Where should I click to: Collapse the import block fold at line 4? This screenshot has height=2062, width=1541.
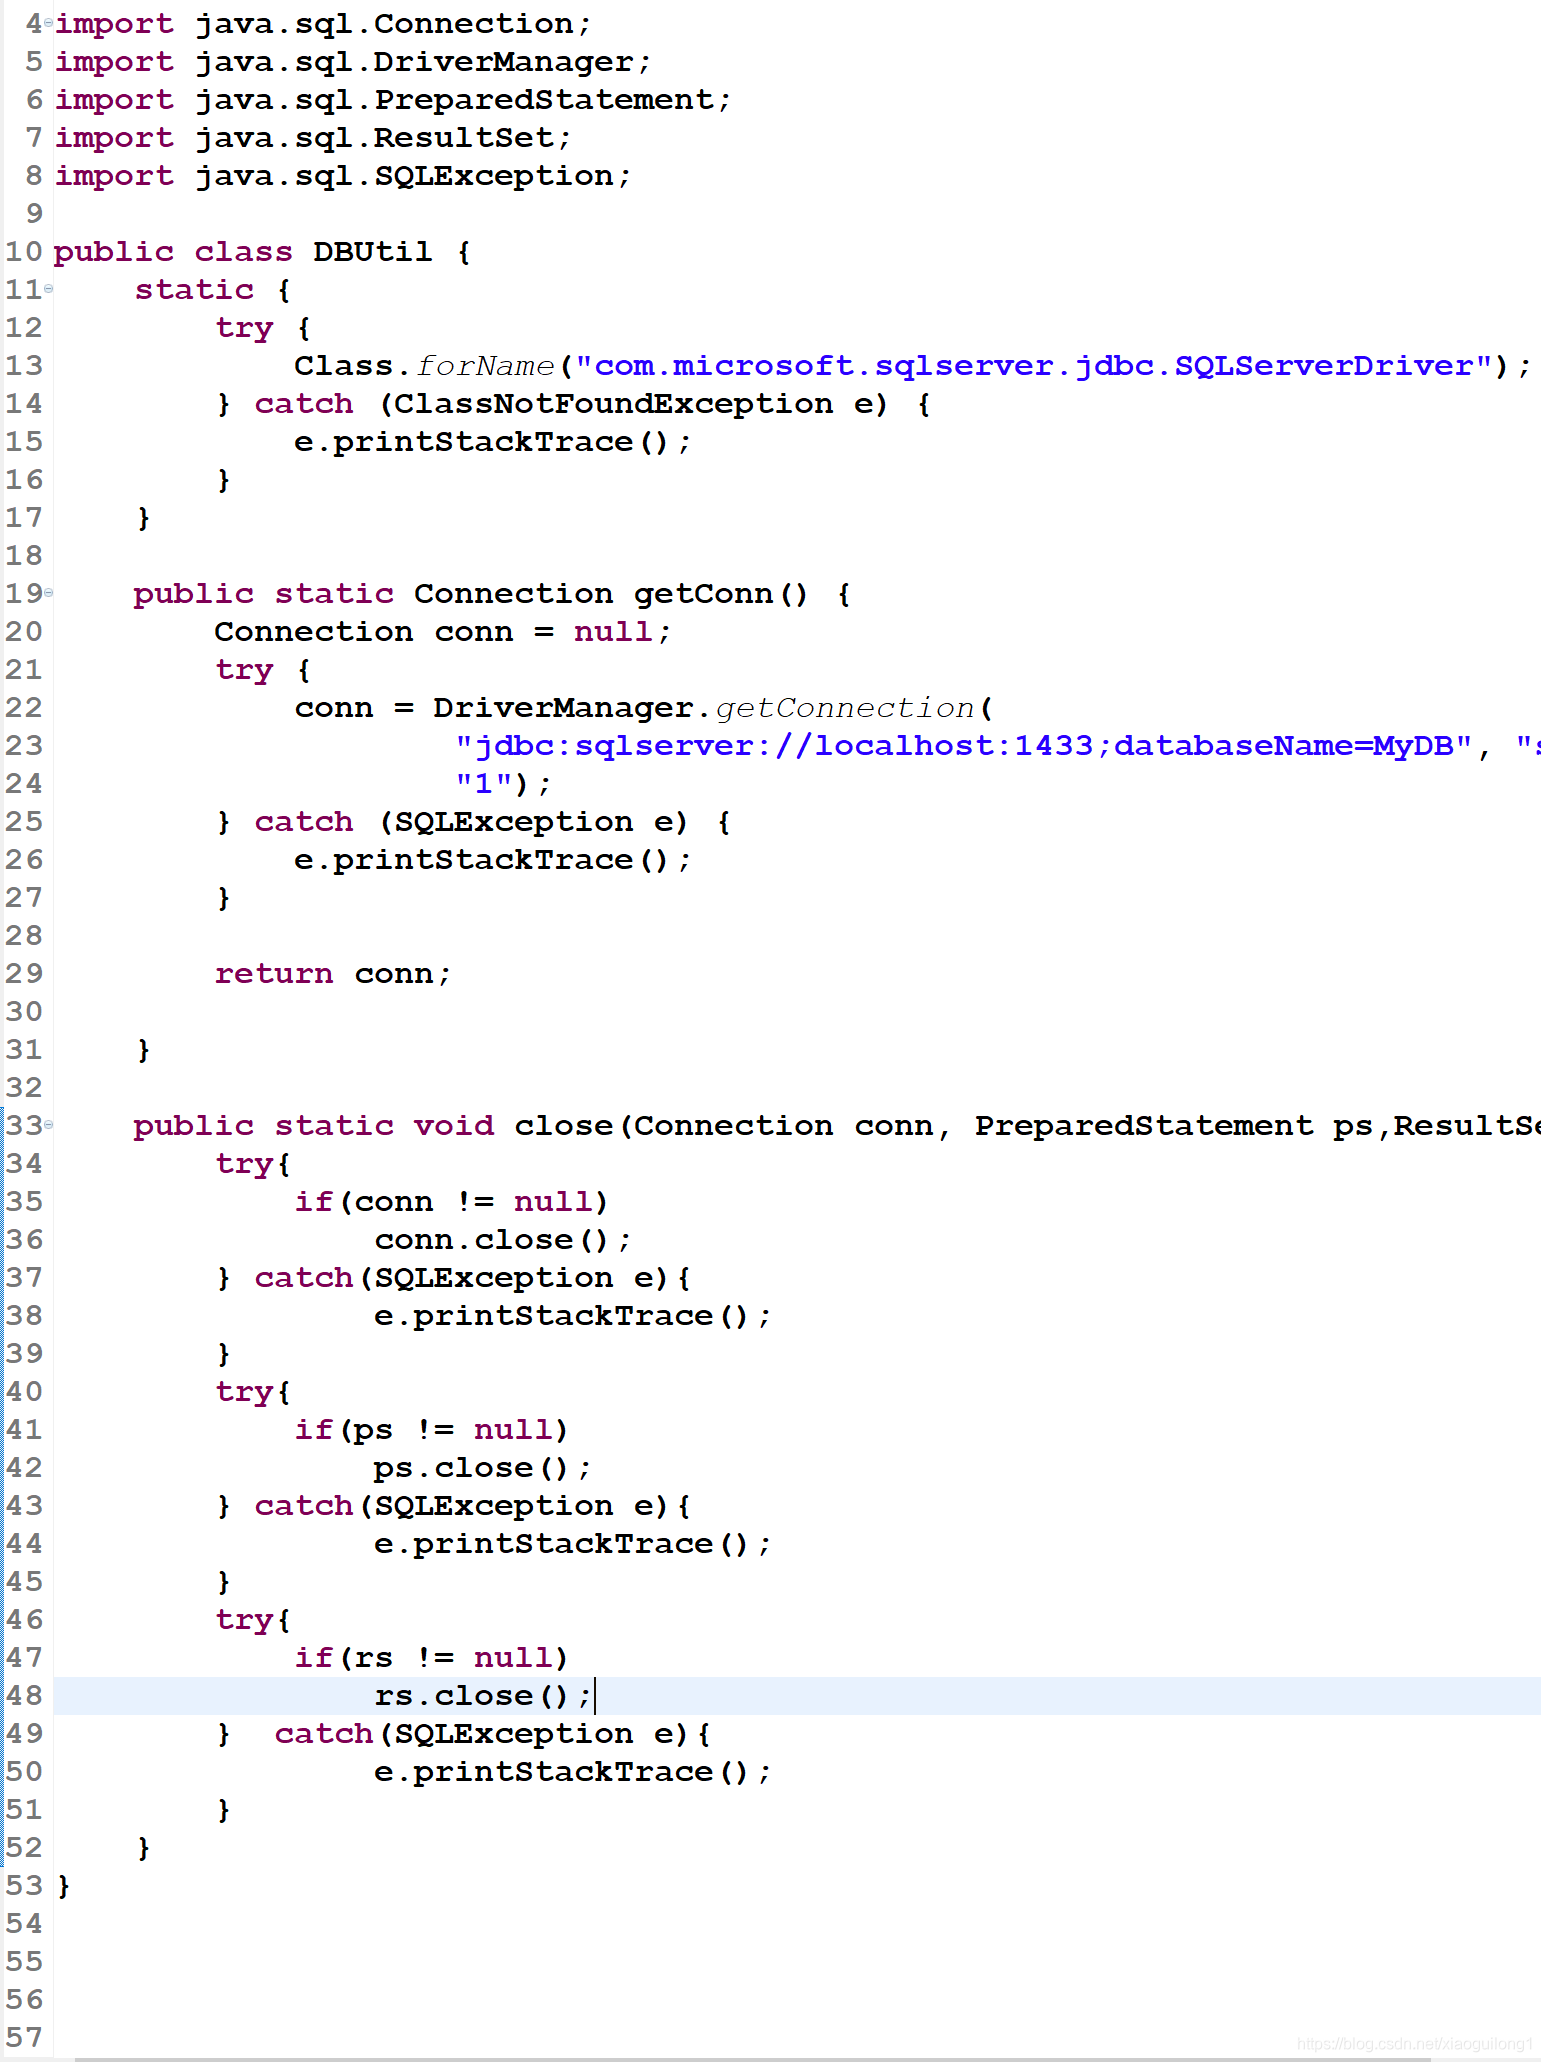click(48, 22)
